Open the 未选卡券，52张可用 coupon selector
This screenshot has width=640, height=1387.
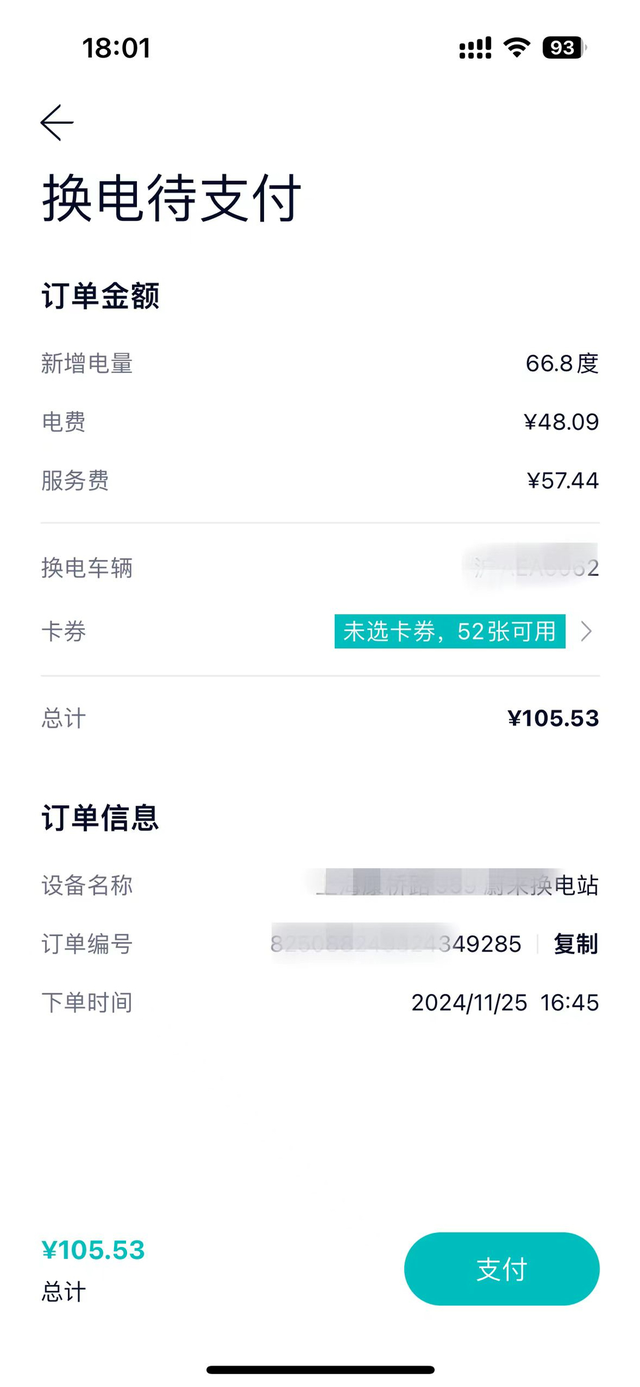(x=450, y=631)
